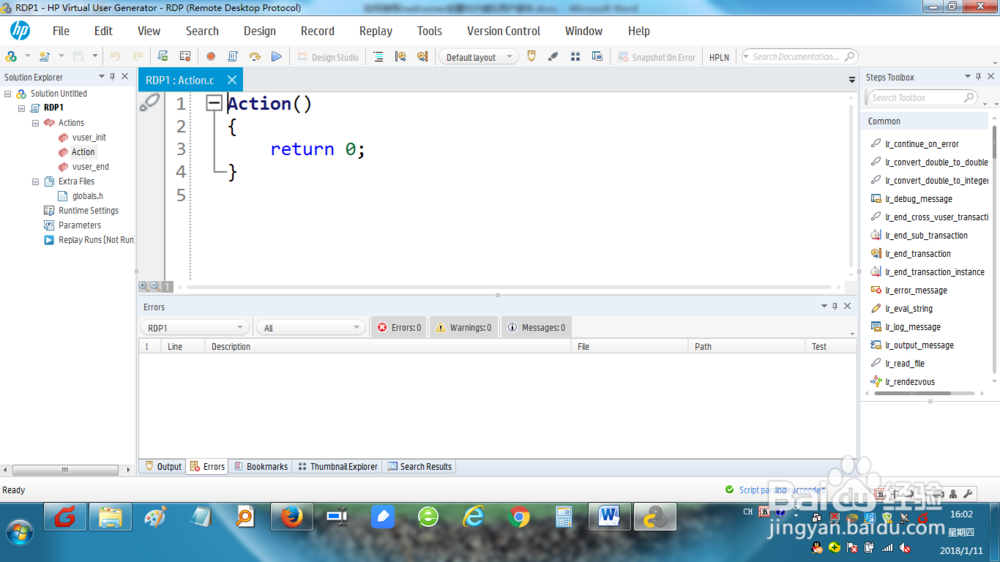Select vuser_end in Solution Explorer
Image resolution: width=1000 pixels, height=562 pixels.
point(90,166)
